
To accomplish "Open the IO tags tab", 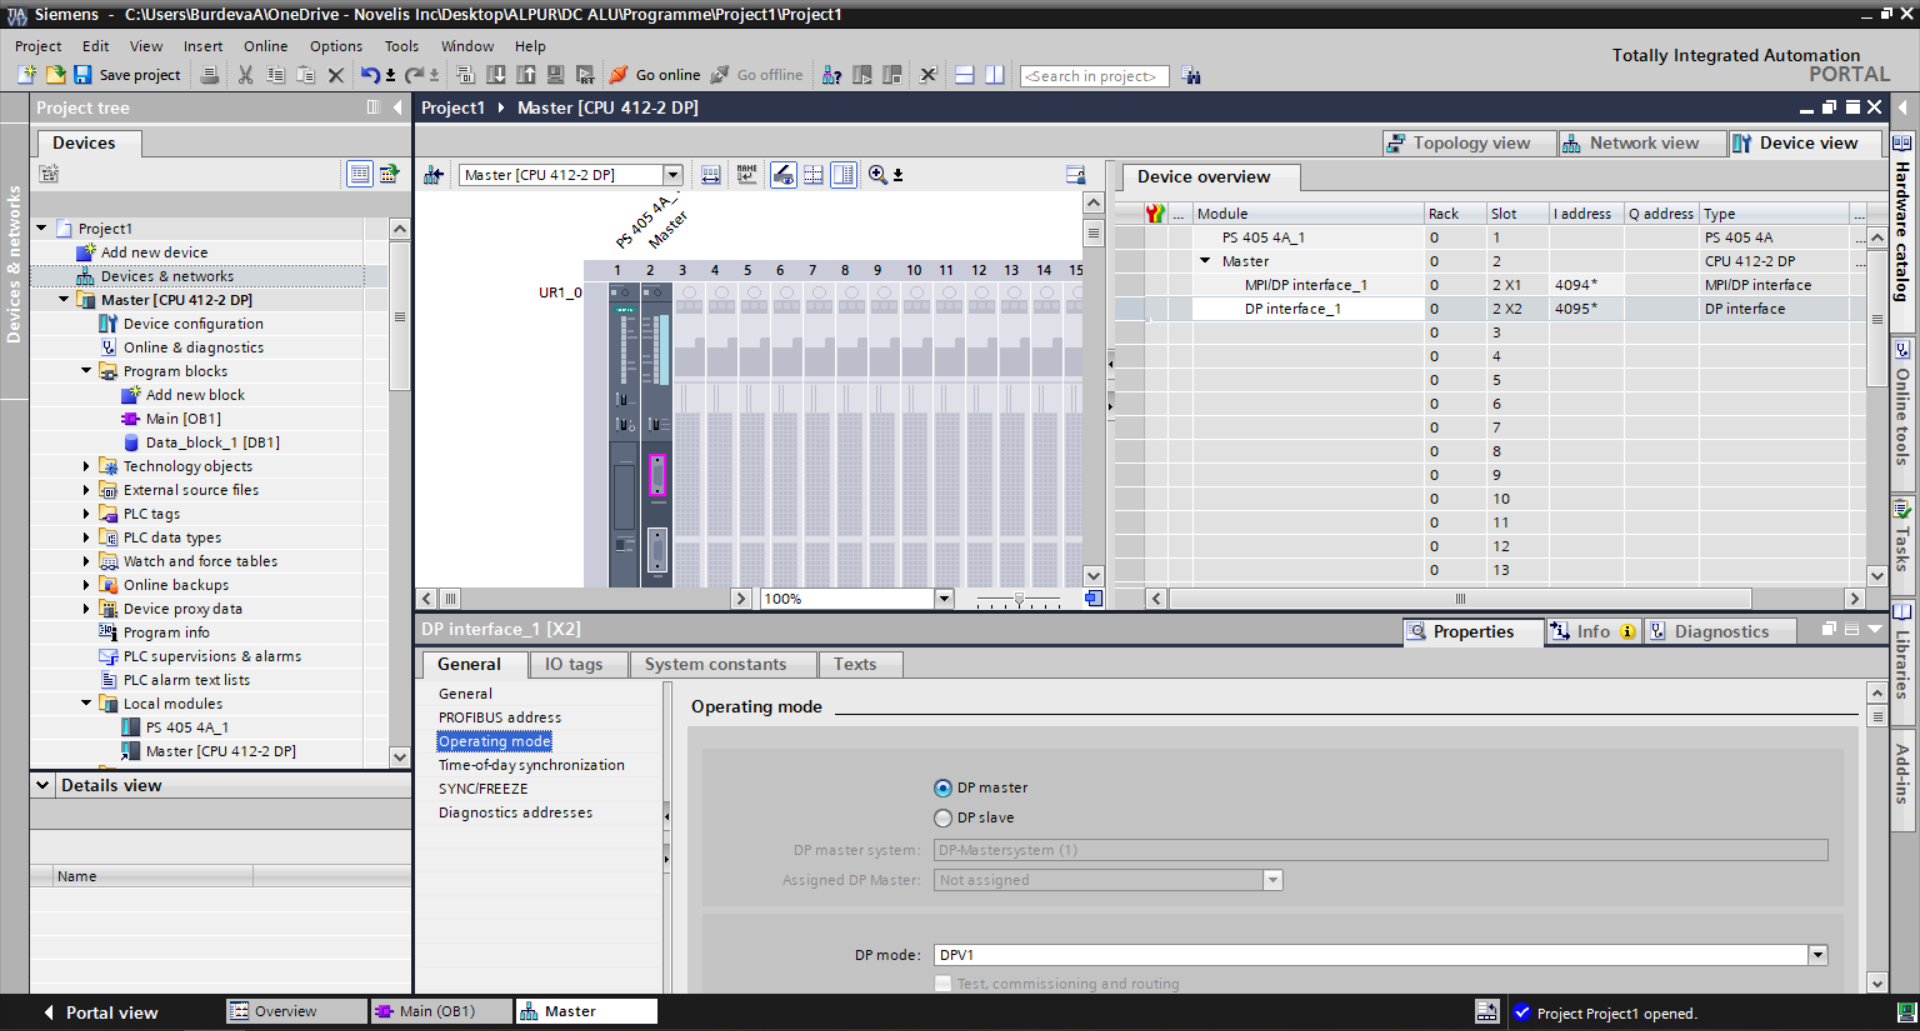I will pos(573,664).
